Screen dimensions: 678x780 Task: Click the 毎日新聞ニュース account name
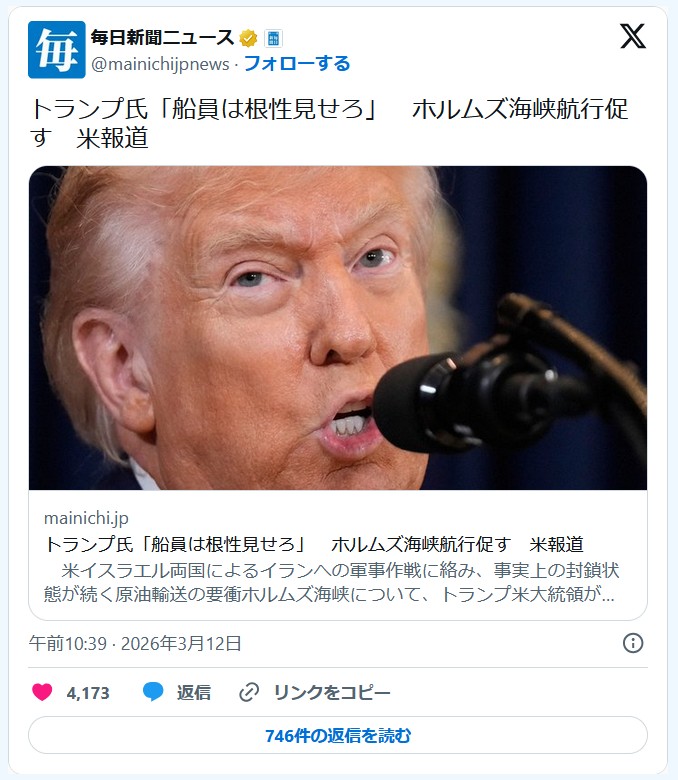pos(162,38)
